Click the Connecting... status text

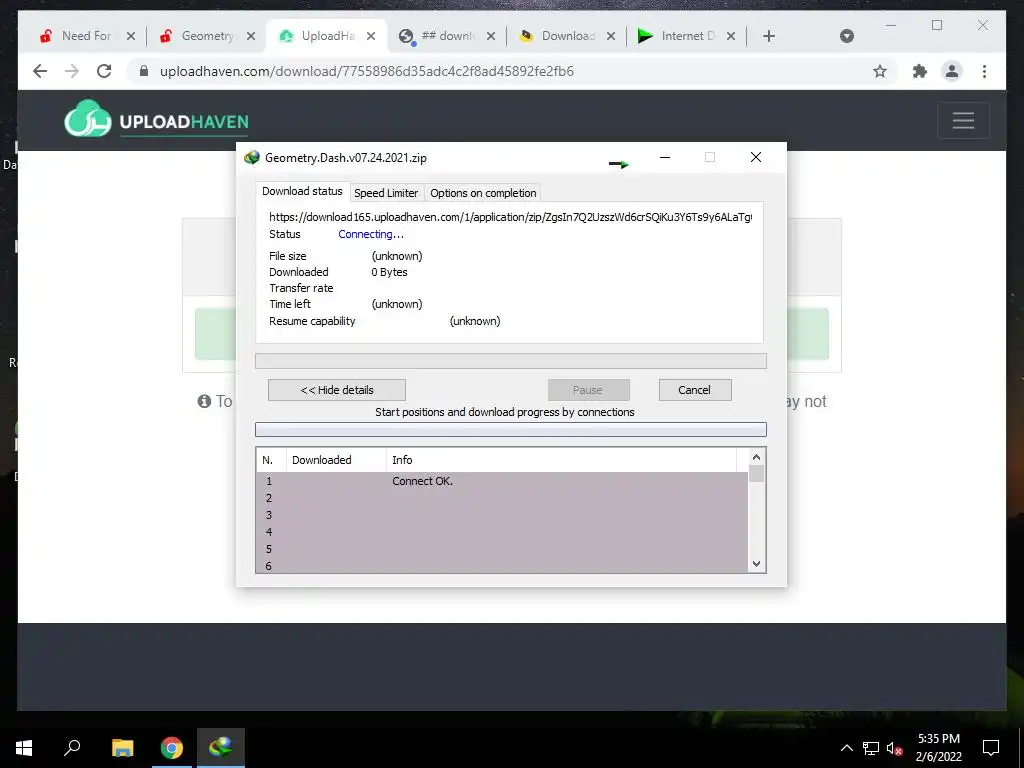371,234
